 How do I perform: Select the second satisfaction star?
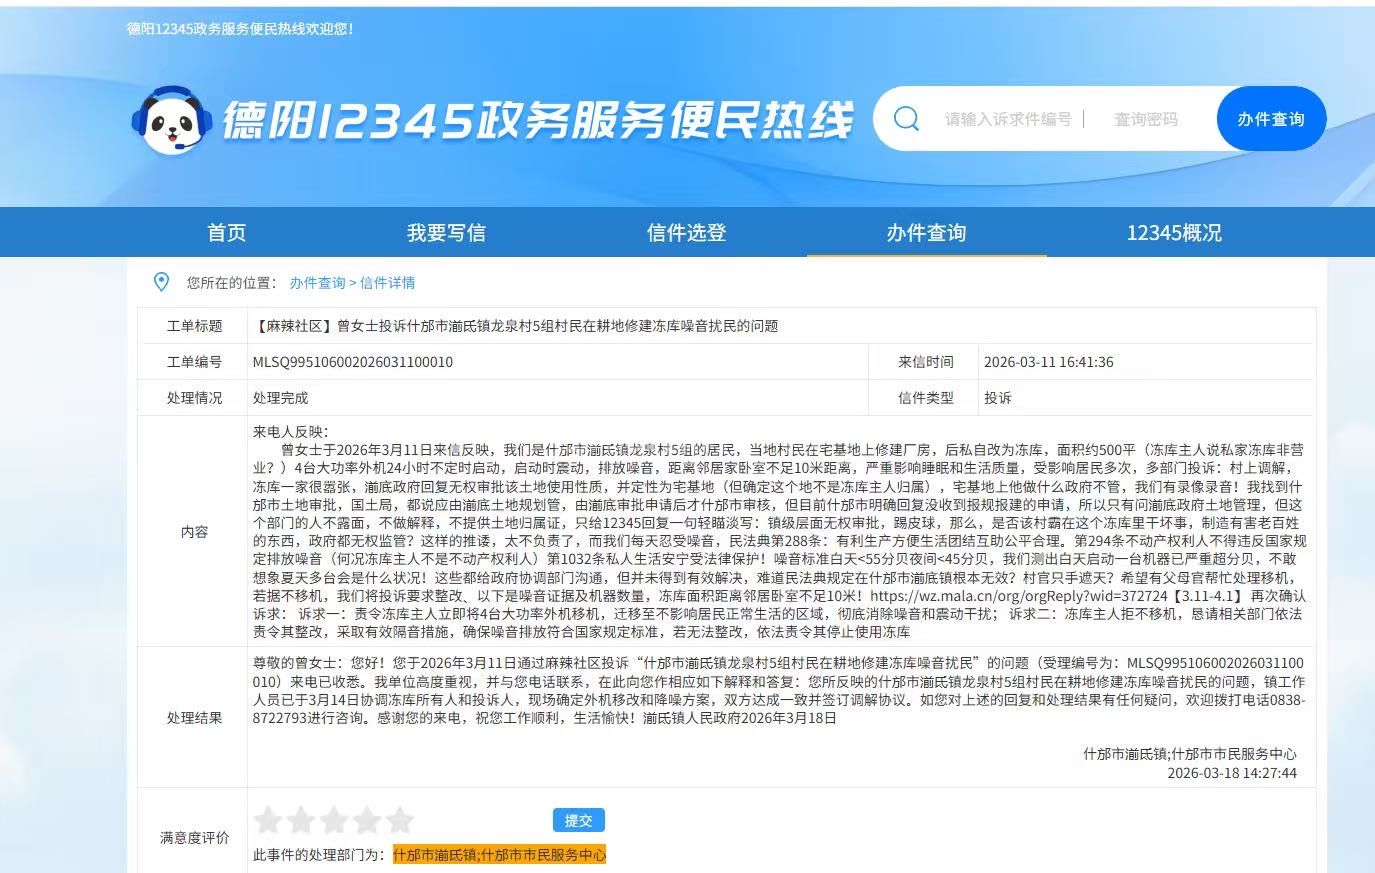pyautogui.click(x=301, y=821)
